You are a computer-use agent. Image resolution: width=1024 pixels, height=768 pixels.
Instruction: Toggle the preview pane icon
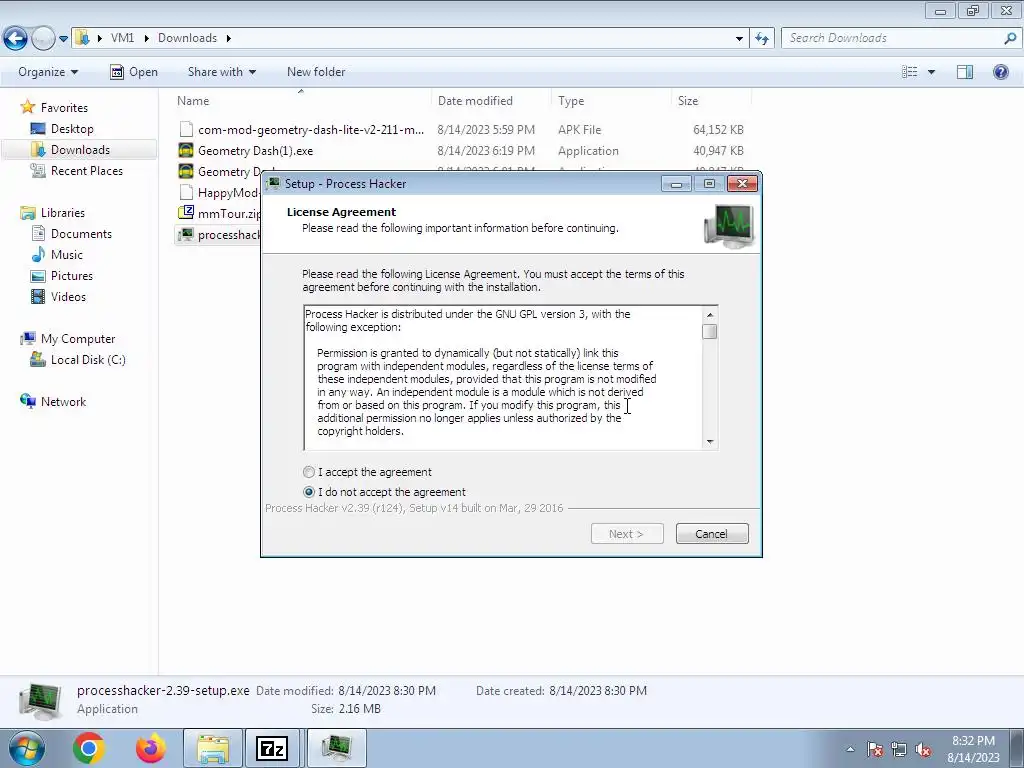[965, 72]
